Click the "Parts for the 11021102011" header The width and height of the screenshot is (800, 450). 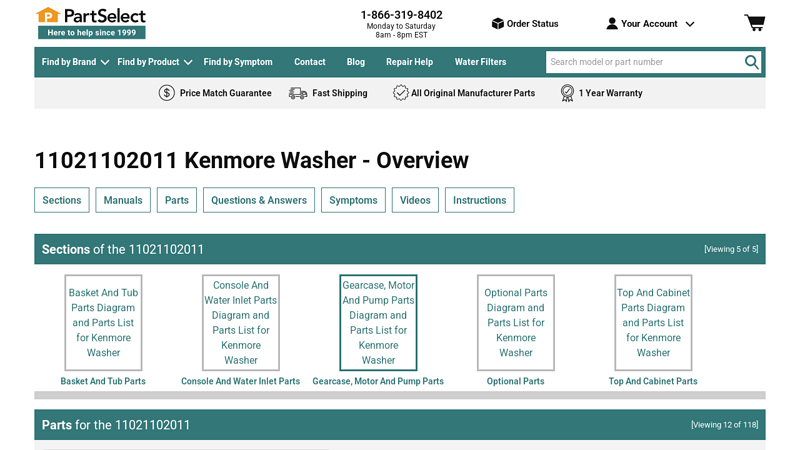tap(116, 424)
